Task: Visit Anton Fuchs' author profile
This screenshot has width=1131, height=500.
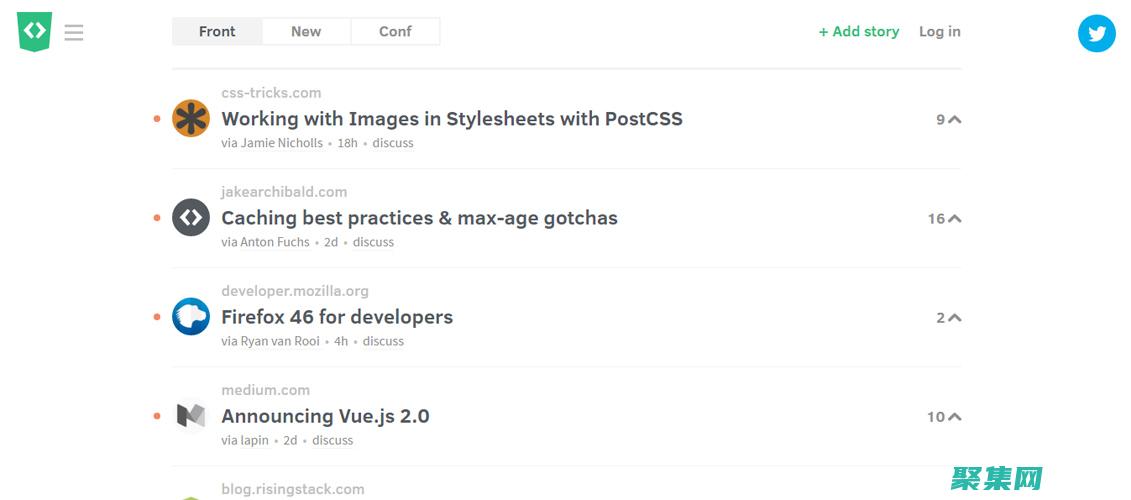Action: coord(275,242)
